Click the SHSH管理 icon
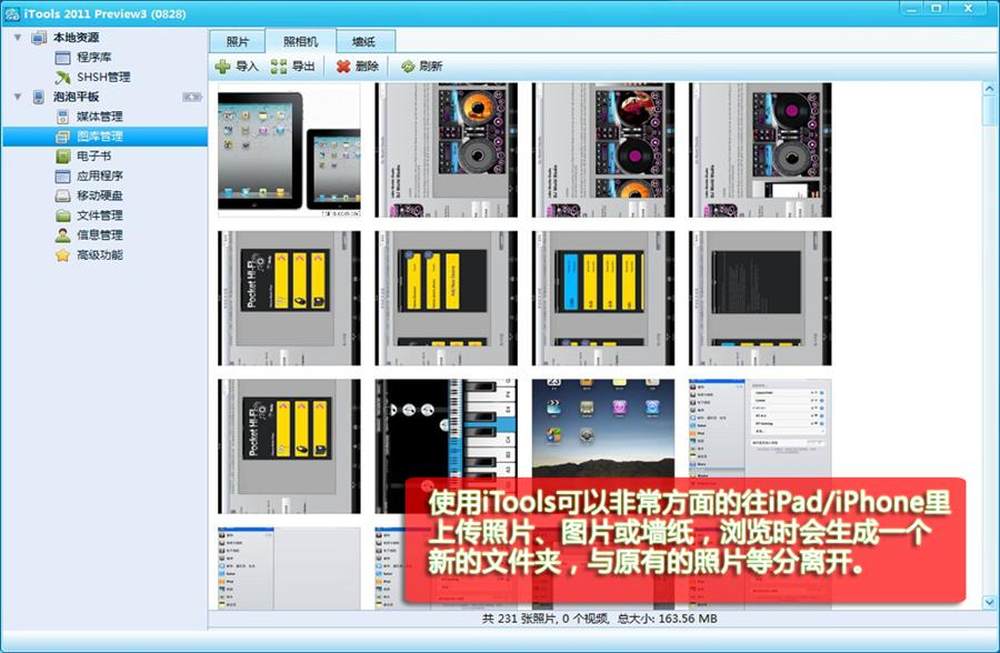This screenshot has height=653, width=1000. [x=62, y=78]
